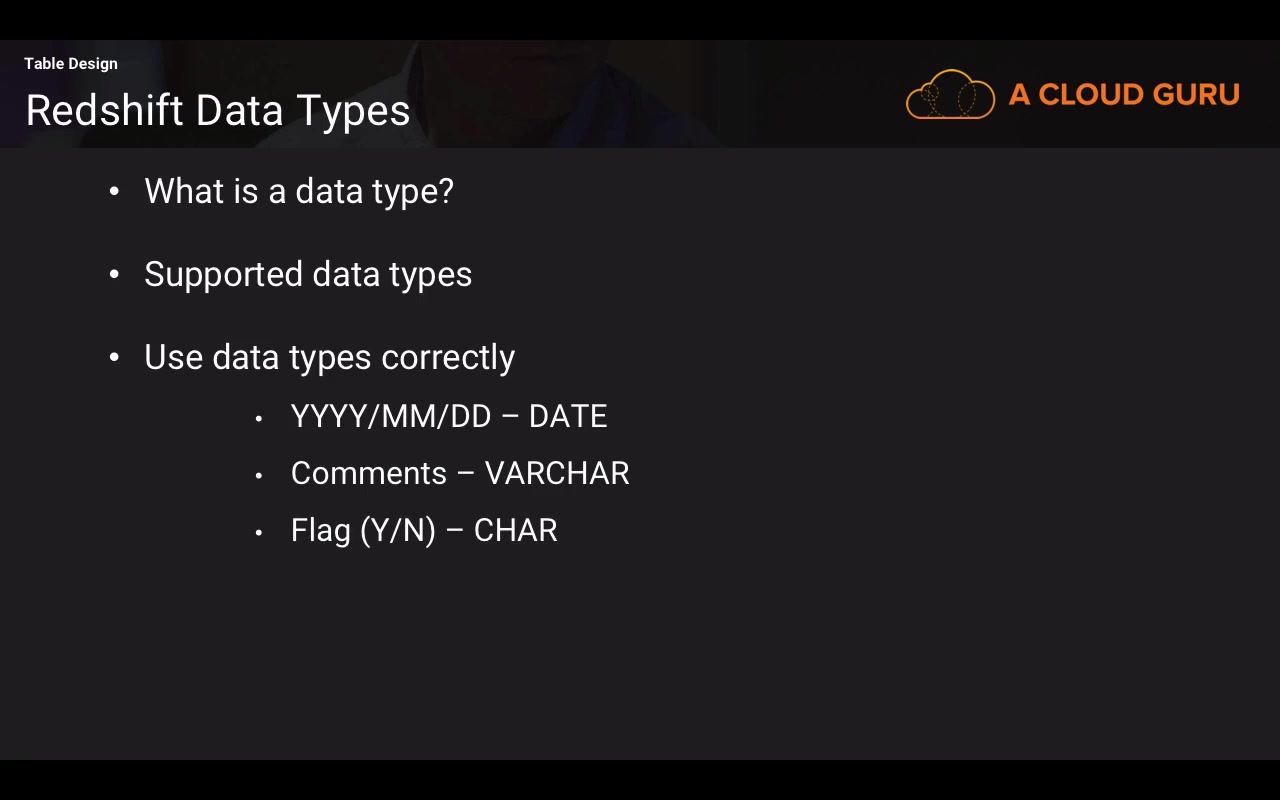This screenshot has height=800, width=1280.
Task: Click the word 'DATE' in the sub-bullets
Action: (568, 416)
